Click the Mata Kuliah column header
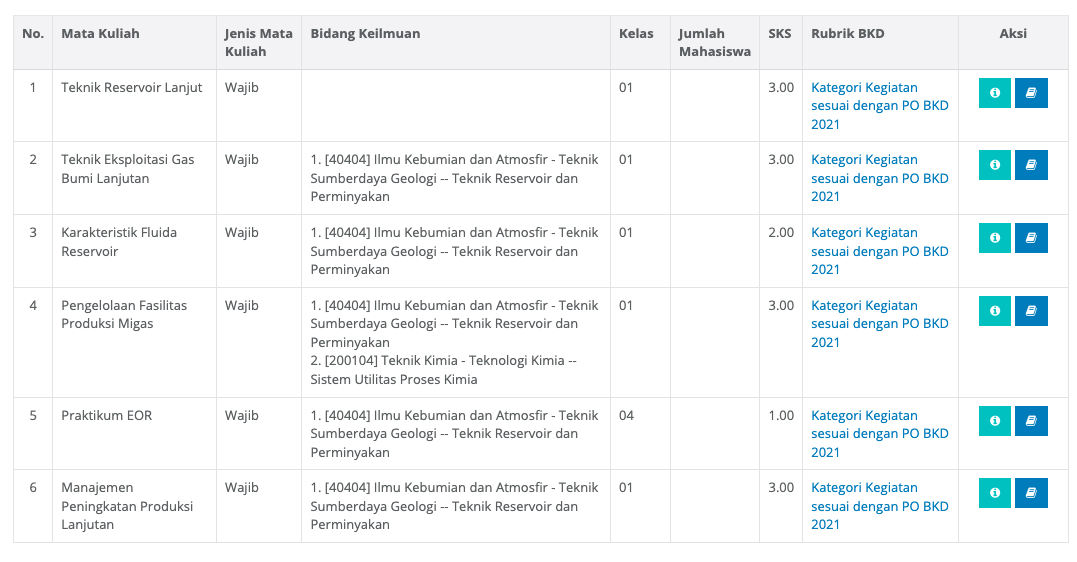 coord(100,34)
